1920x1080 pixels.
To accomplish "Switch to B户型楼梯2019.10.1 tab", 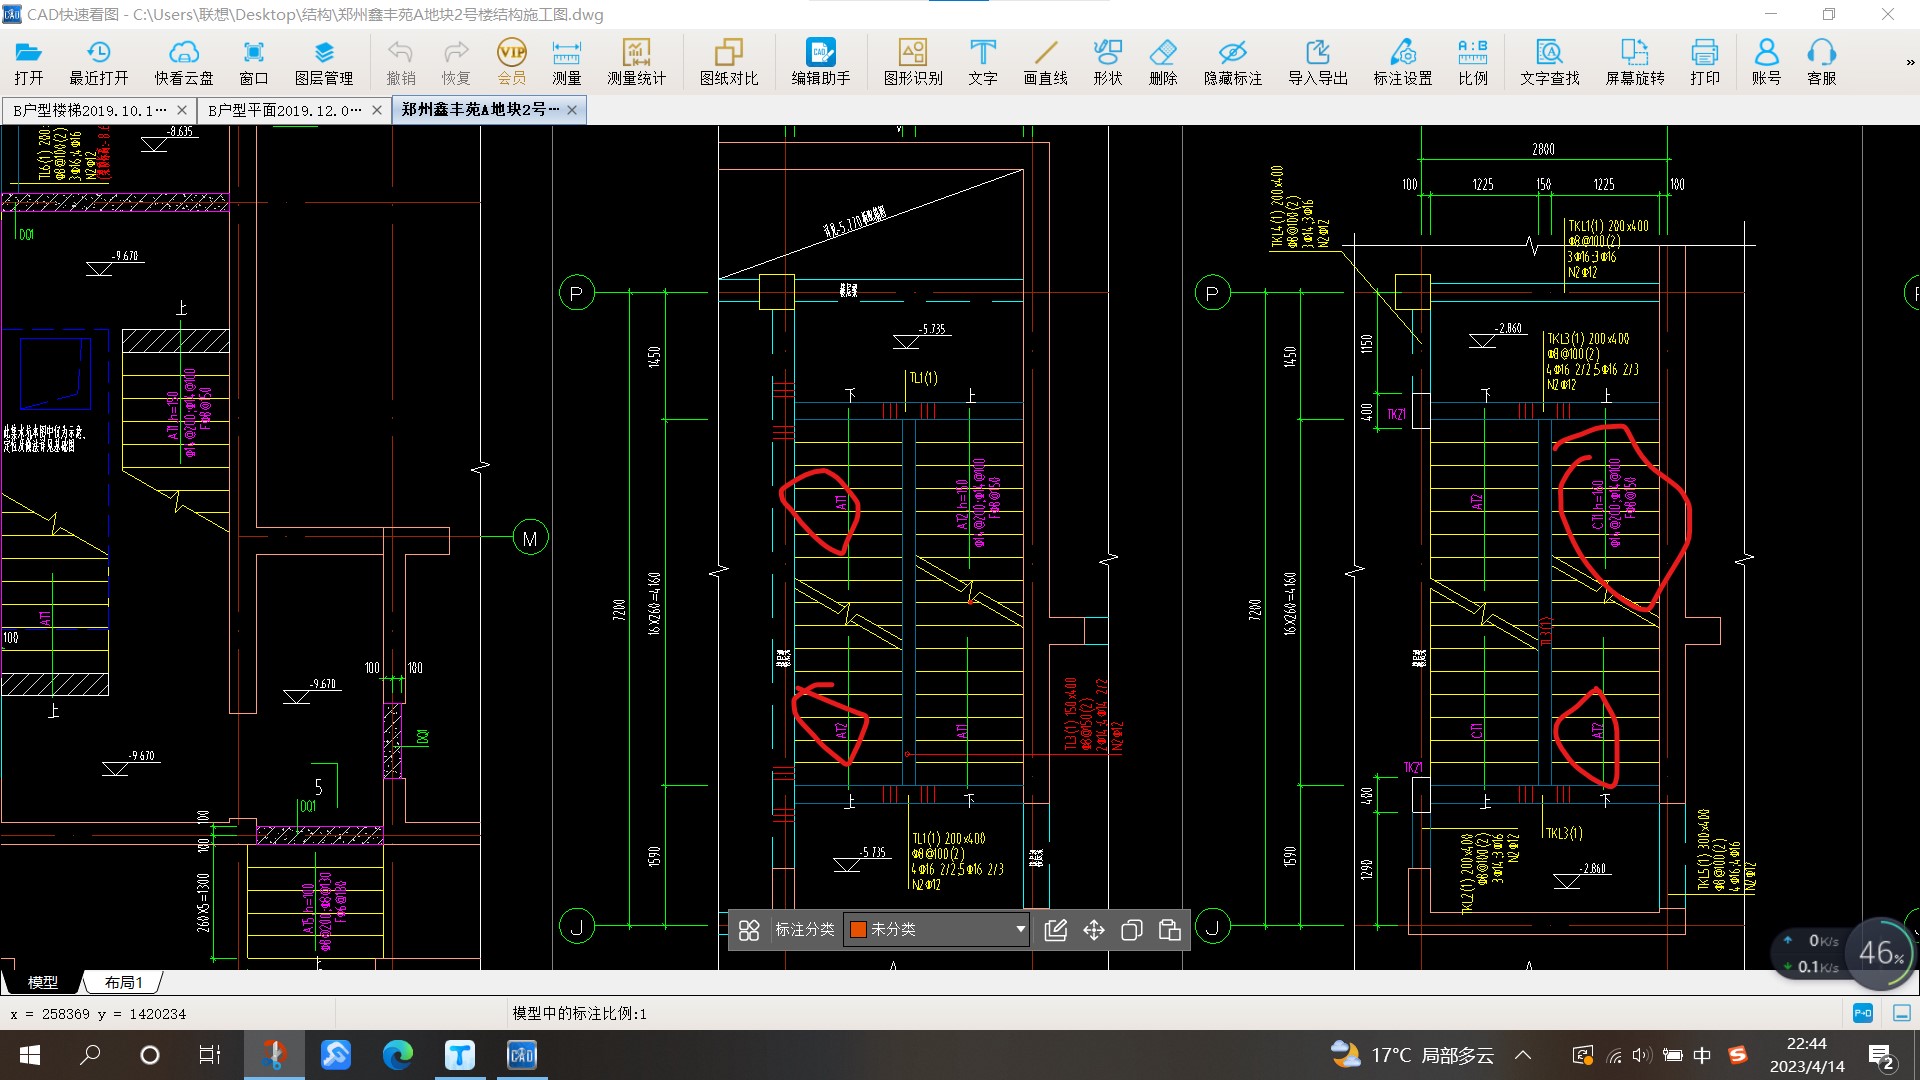I will (x=89, y=110).
